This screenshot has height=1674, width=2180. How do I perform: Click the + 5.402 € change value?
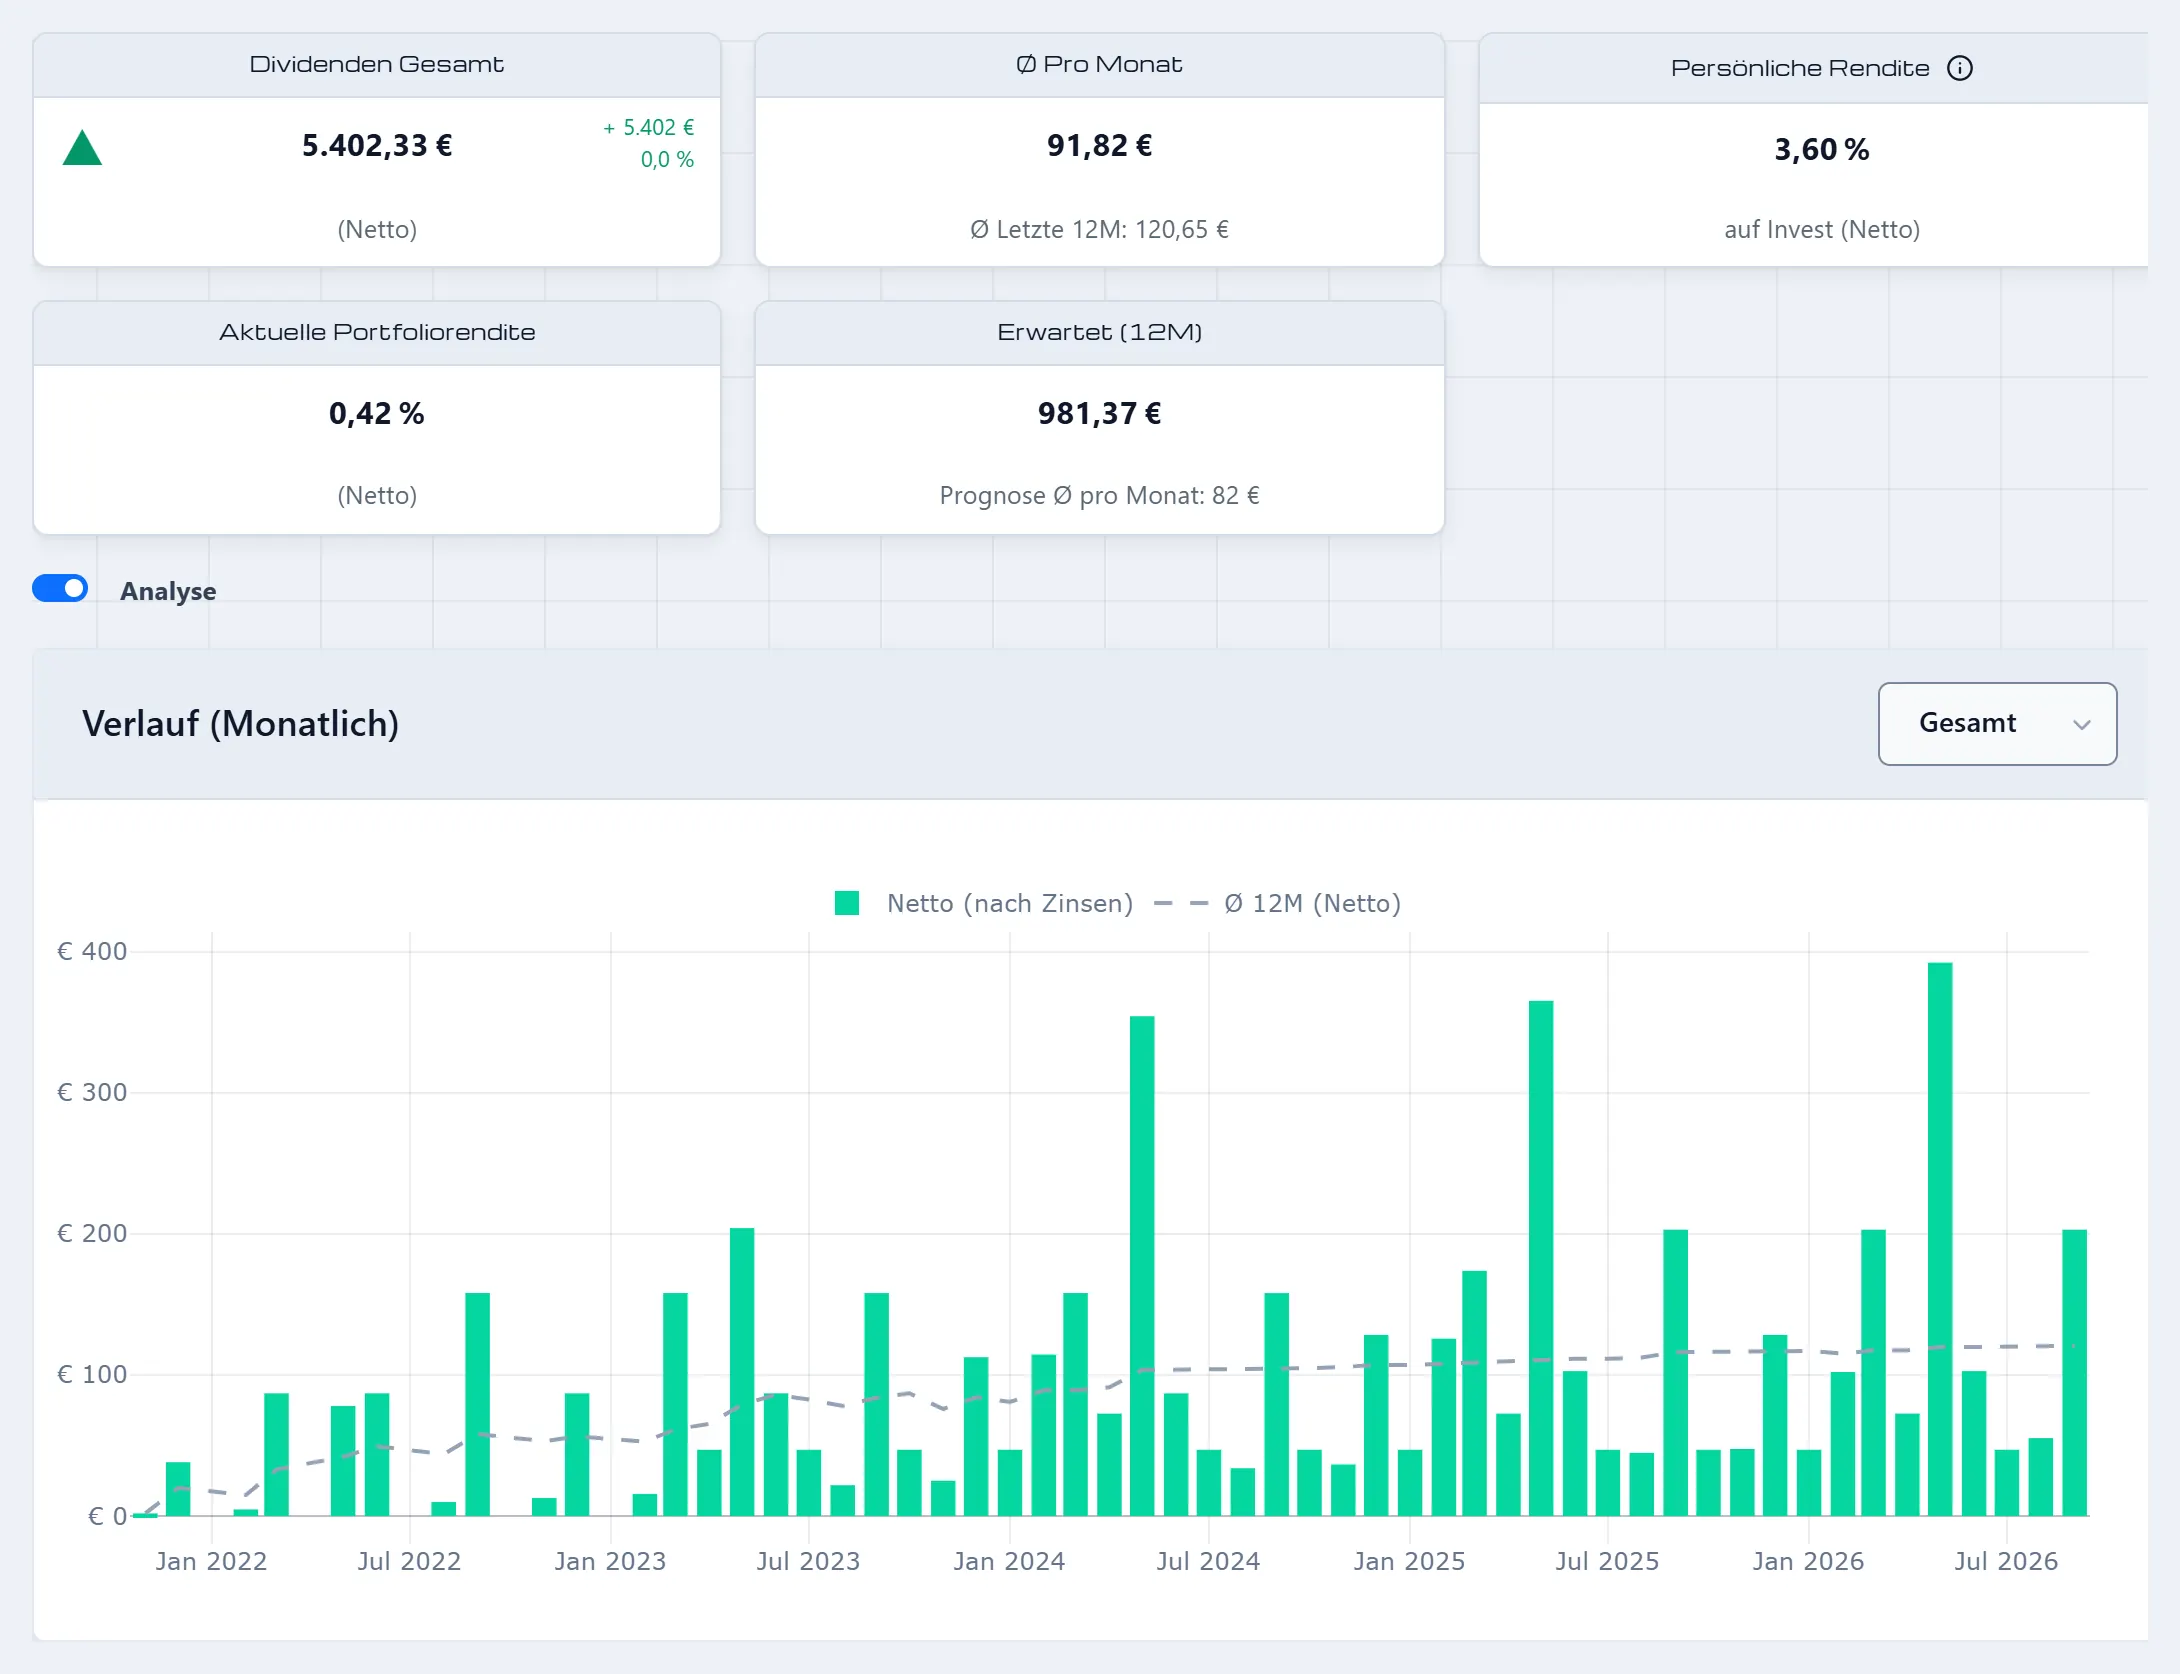[648, 127]
